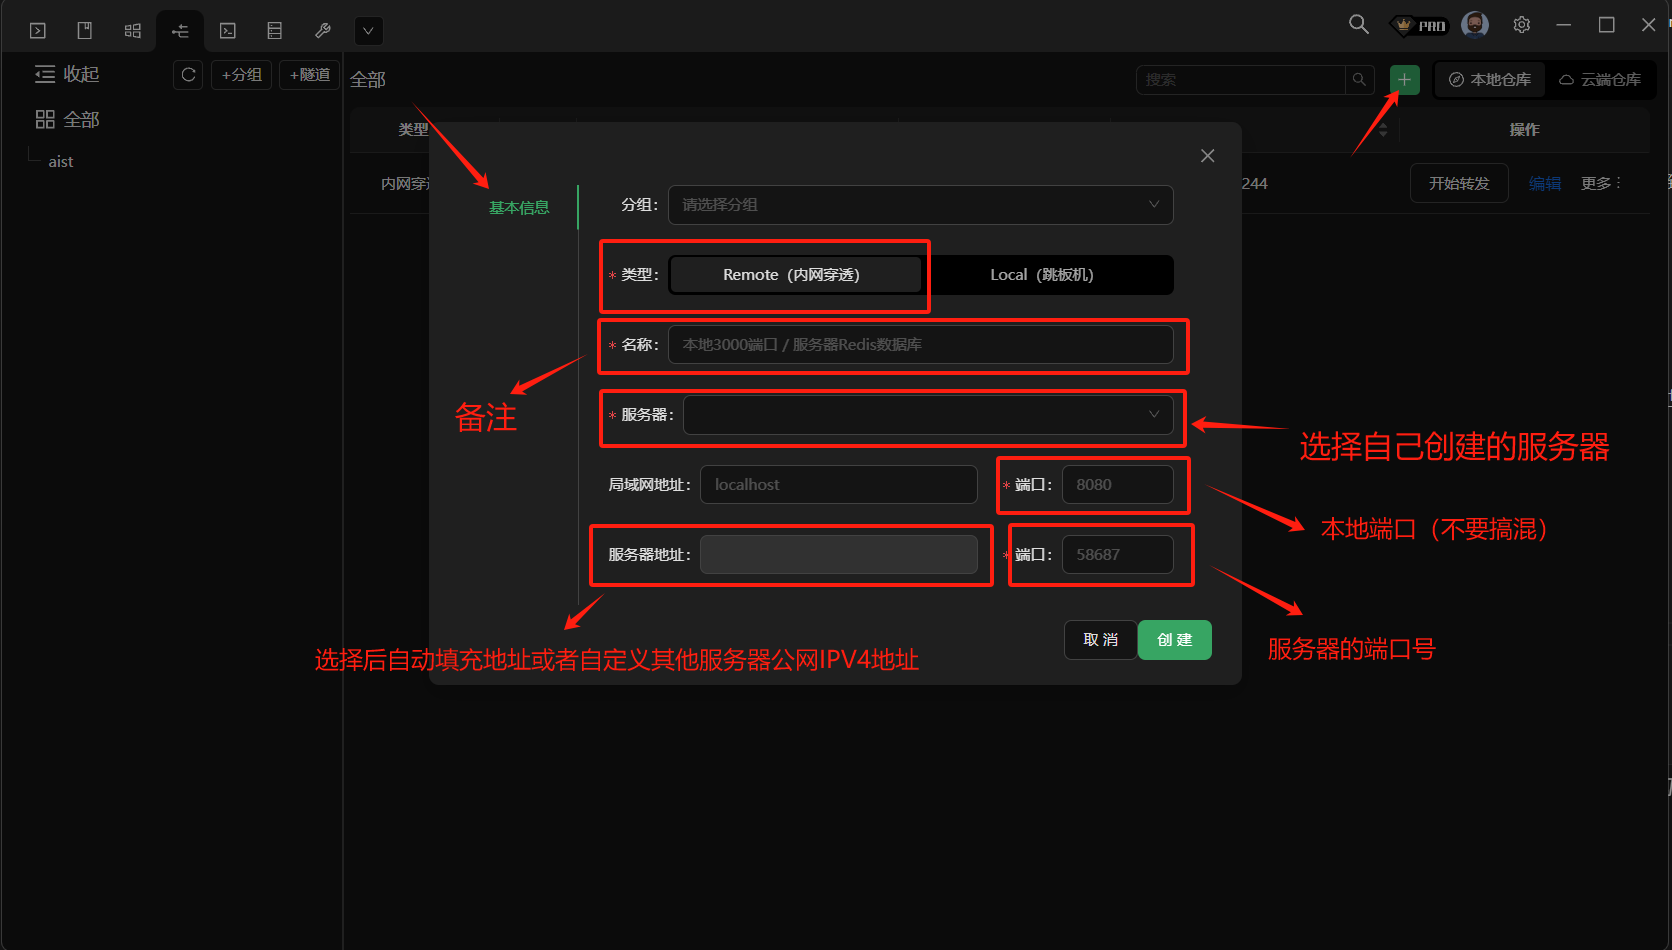Click the refresh icon beside +分组
This screenshot has height=950, width=1672.
pyautogui.click(x=188, y=75)
